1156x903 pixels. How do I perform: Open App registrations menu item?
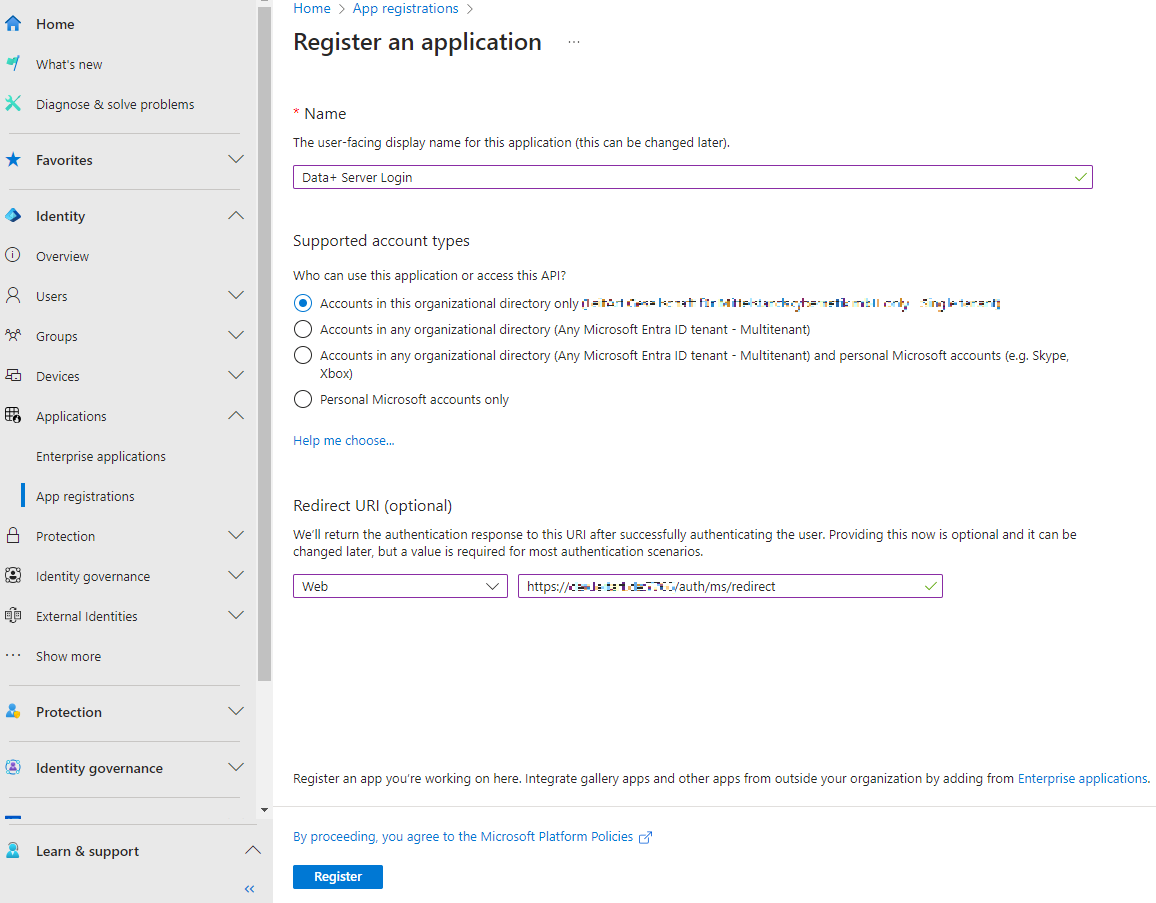tap(86, 496)
